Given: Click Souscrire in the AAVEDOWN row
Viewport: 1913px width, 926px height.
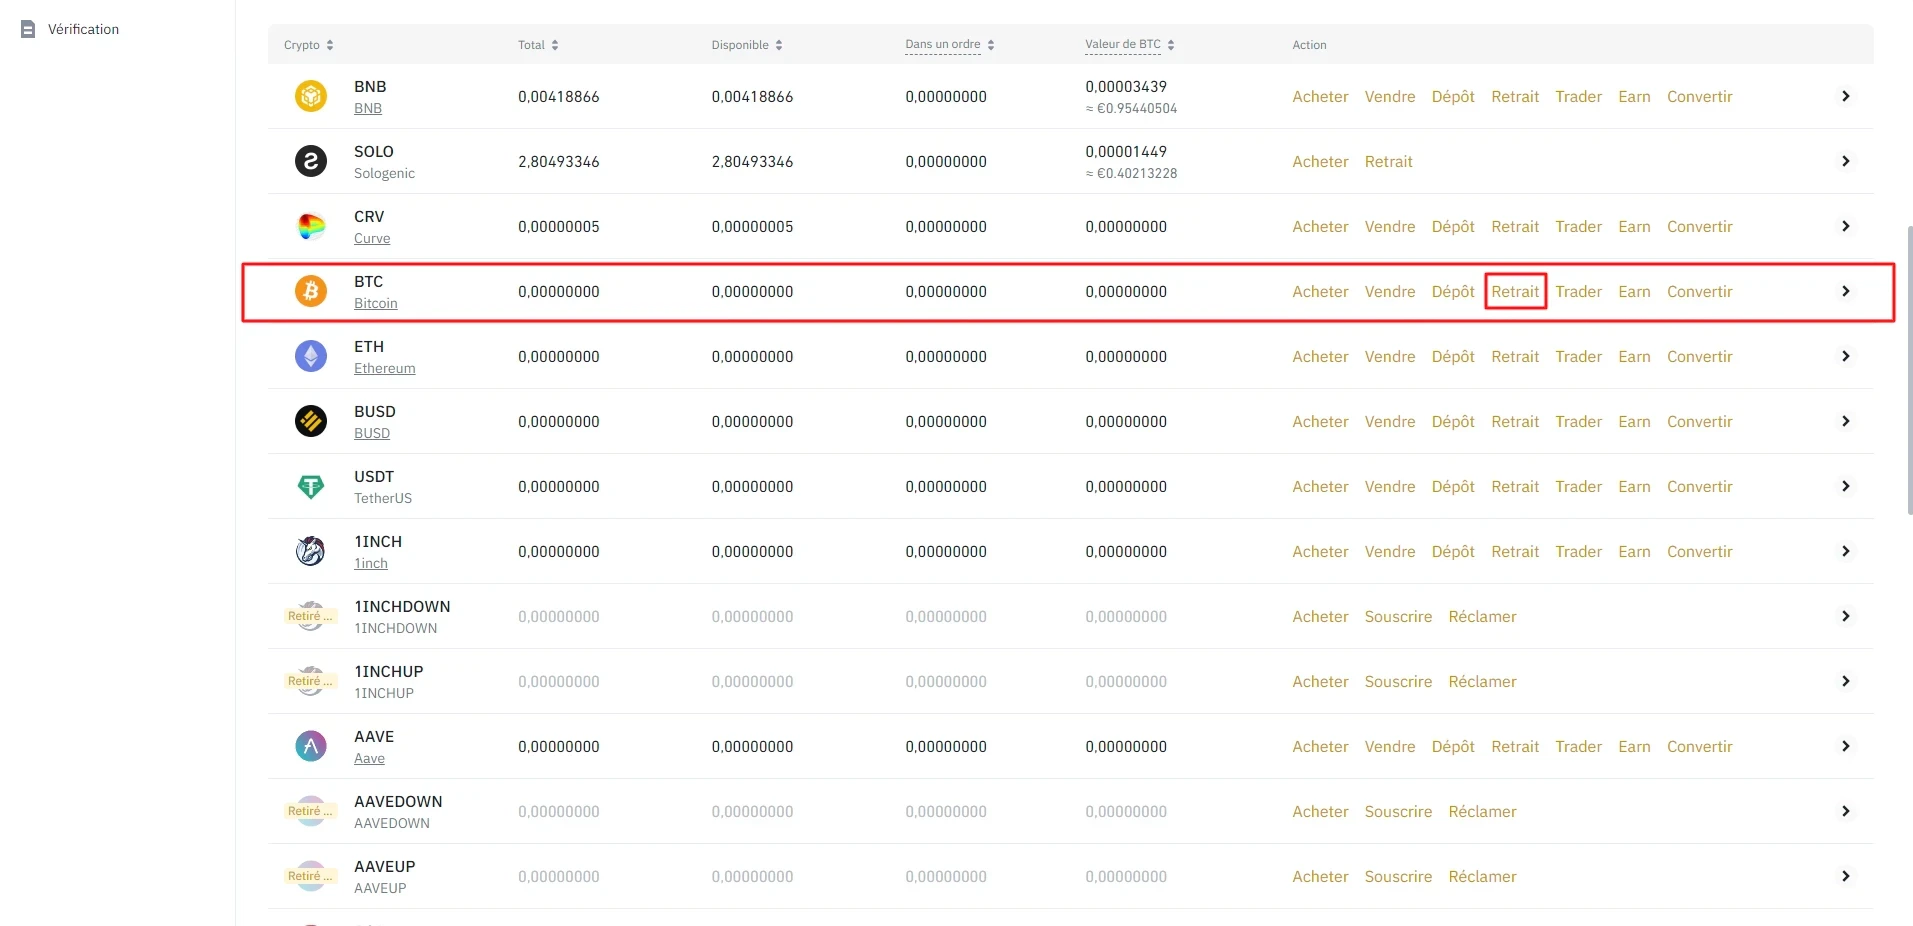Looking at the screenshot, I should coord(1398,811).
